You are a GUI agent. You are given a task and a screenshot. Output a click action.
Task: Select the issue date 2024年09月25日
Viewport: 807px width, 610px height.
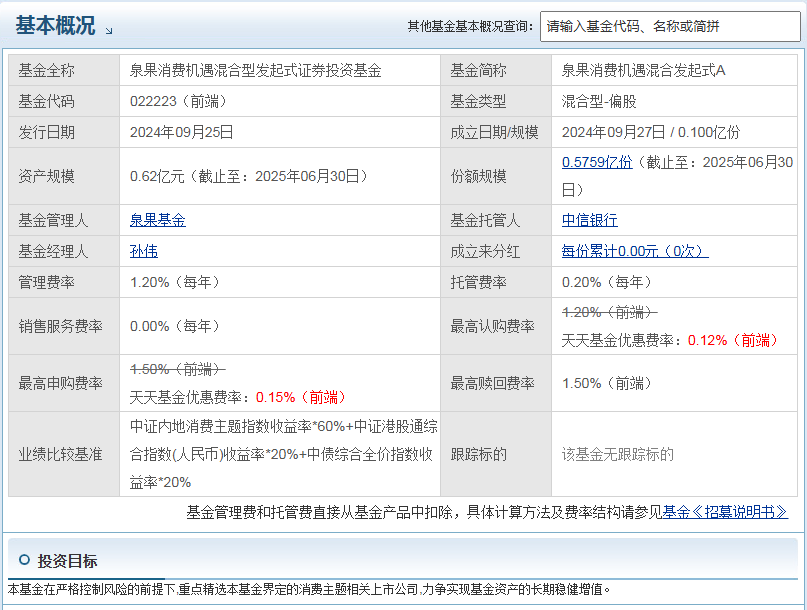(x=182, y=132)
